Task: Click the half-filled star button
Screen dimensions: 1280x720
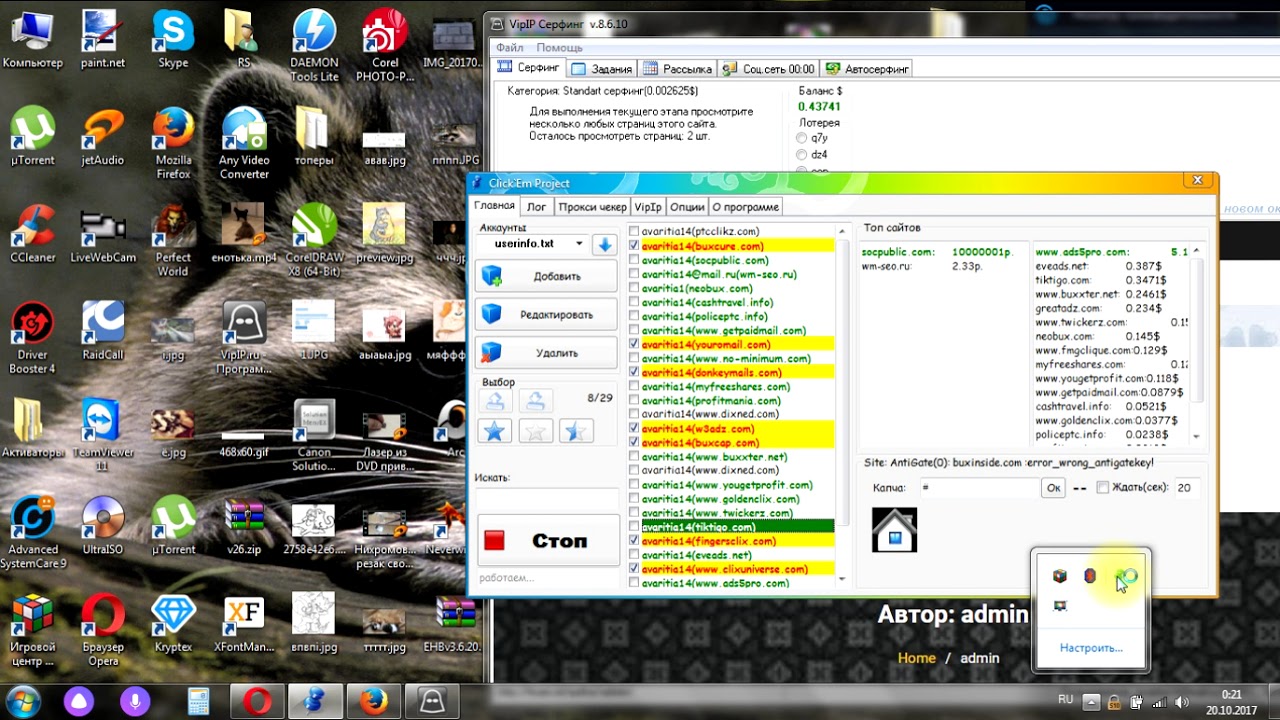Action: (x=576, y=432)
